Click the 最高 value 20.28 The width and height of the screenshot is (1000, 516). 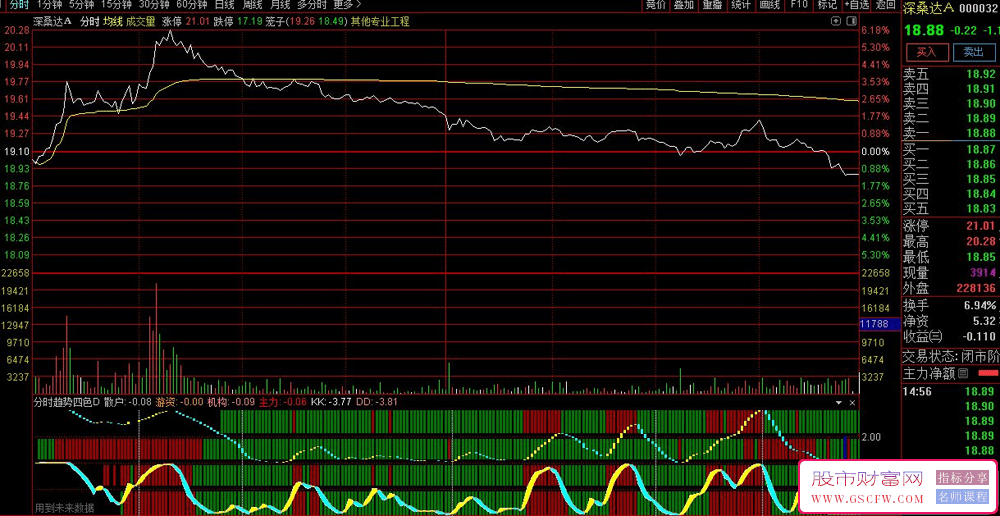981,241
